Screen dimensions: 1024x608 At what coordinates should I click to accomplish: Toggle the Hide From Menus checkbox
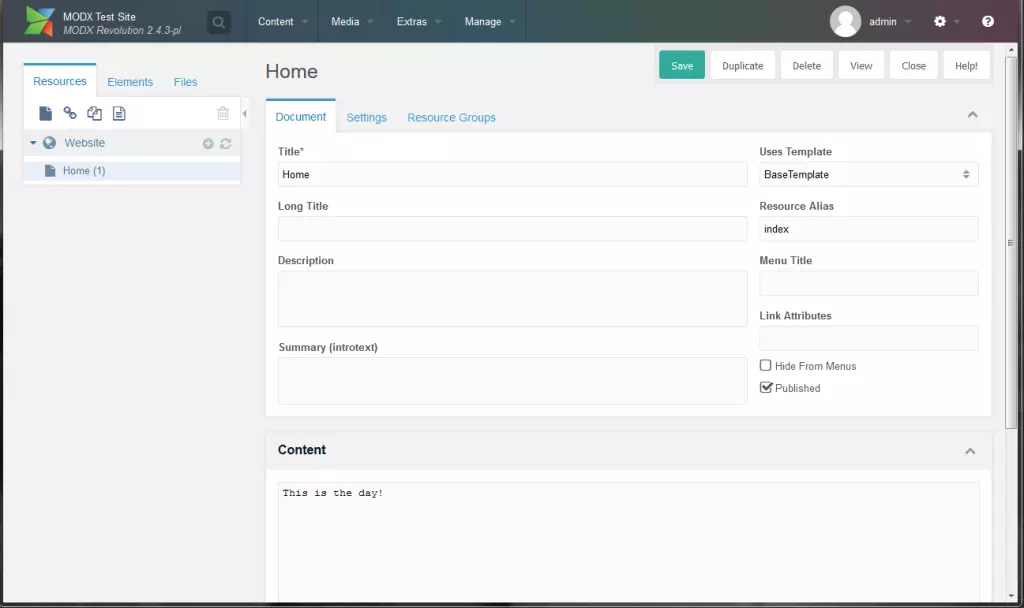point(765,366)
